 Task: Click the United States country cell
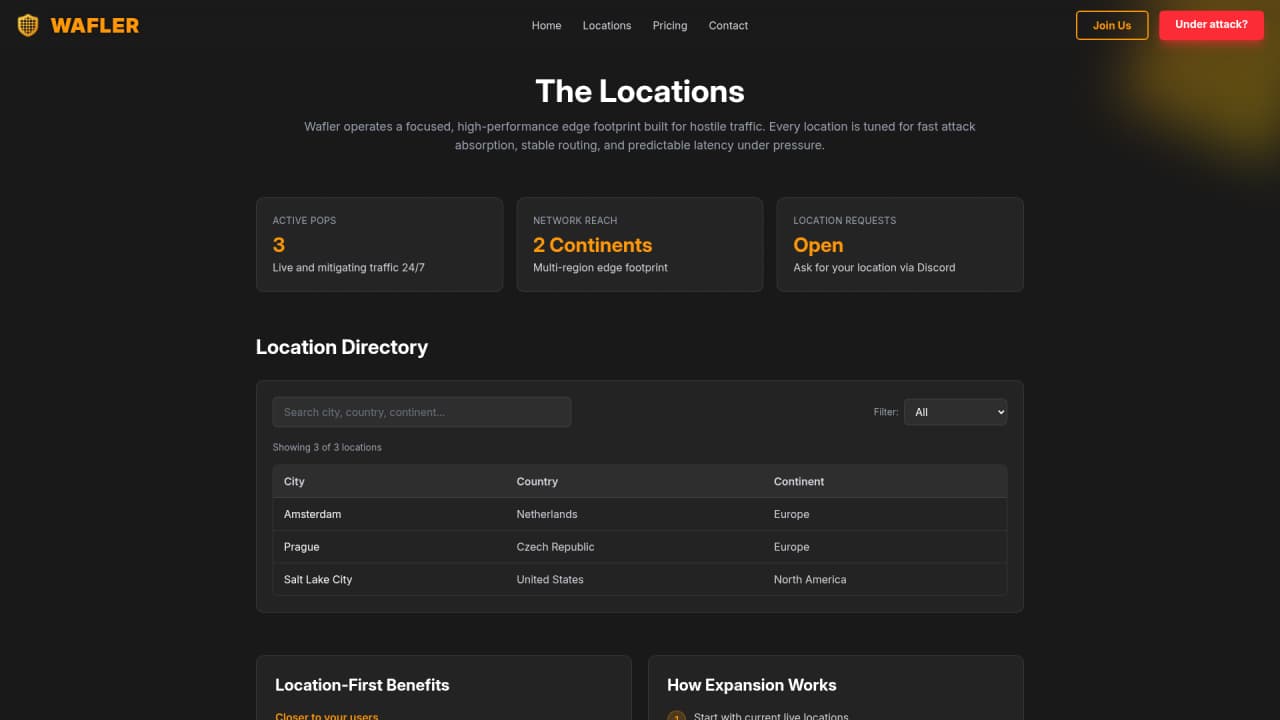550,580
